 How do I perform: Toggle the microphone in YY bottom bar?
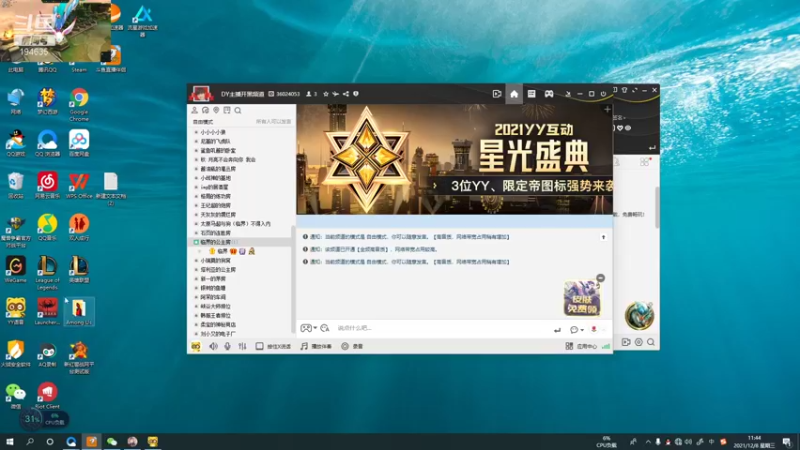(227, 346)
